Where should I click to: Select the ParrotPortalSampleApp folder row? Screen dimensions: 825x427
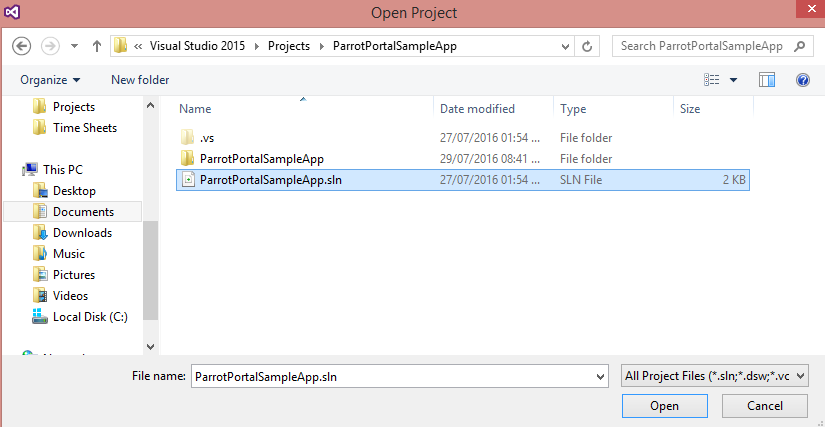click(x=463, y=159)
